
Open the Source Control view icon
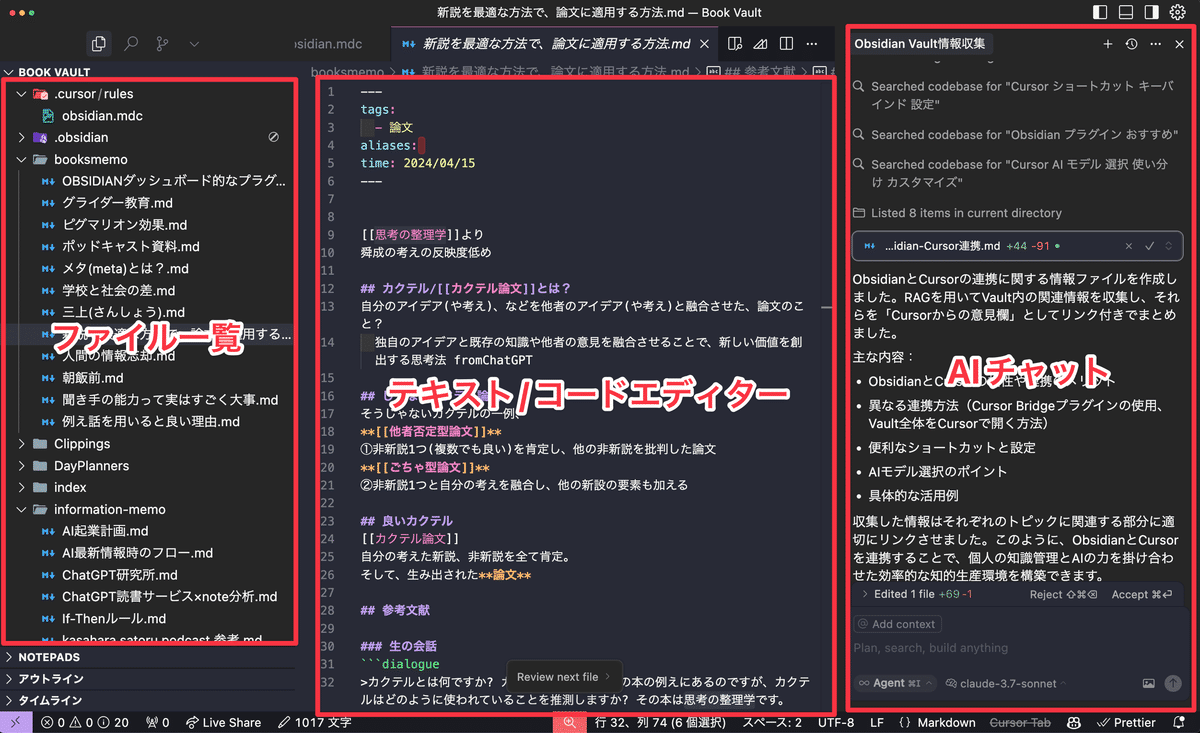(x=162, y=44)
